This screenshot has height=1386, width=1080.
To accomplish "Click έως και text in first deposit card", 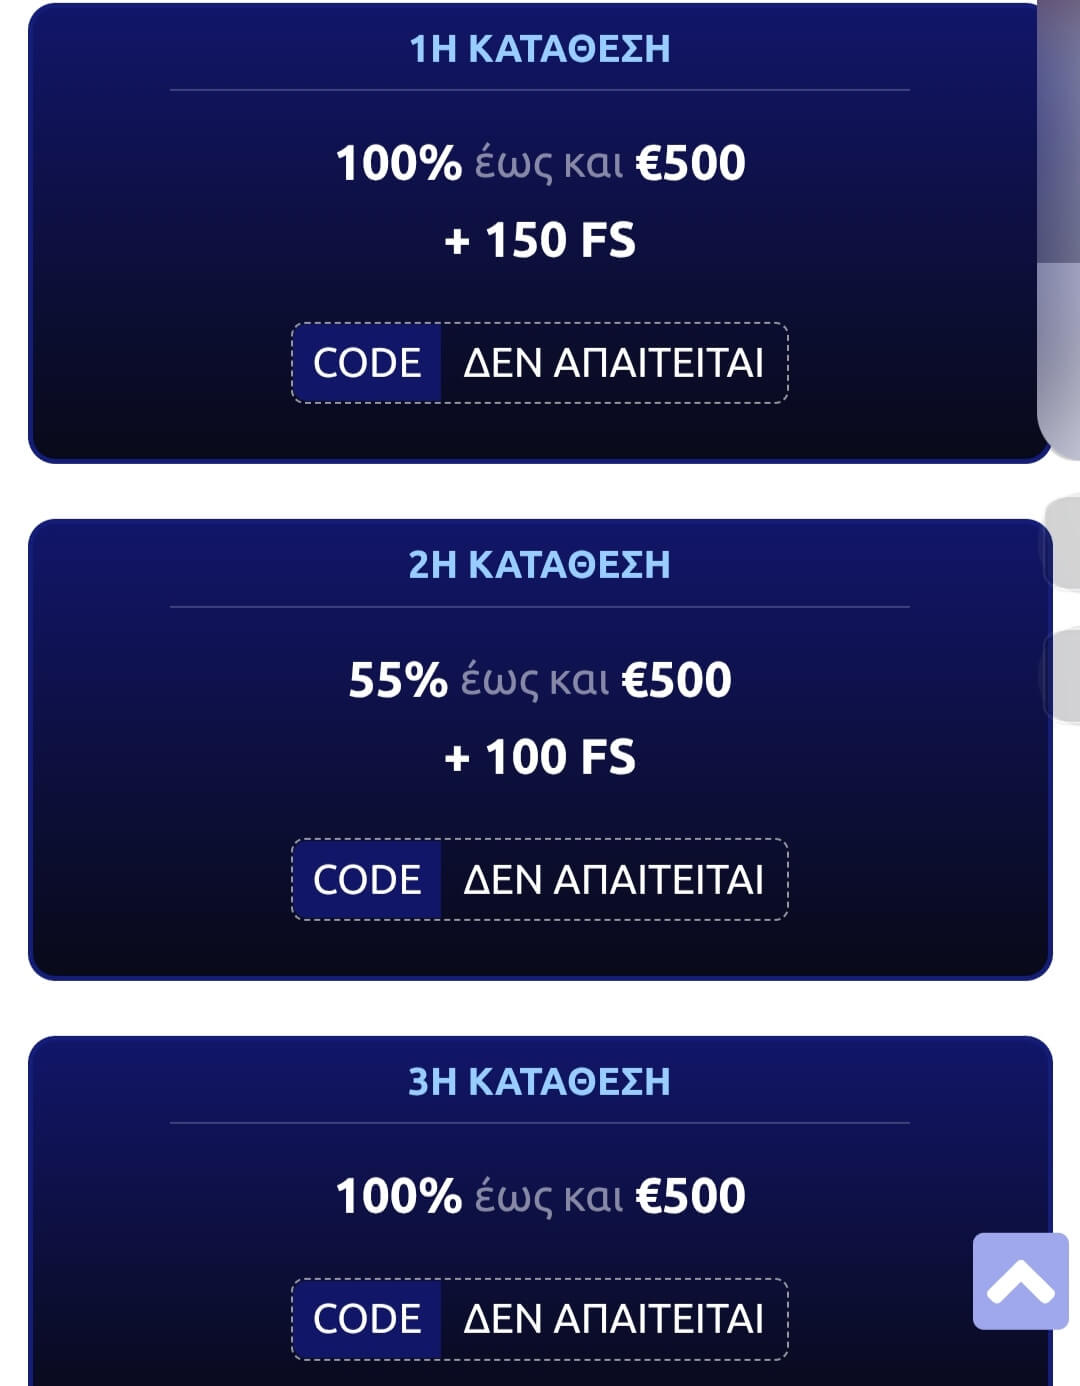I will click(548, 165).
